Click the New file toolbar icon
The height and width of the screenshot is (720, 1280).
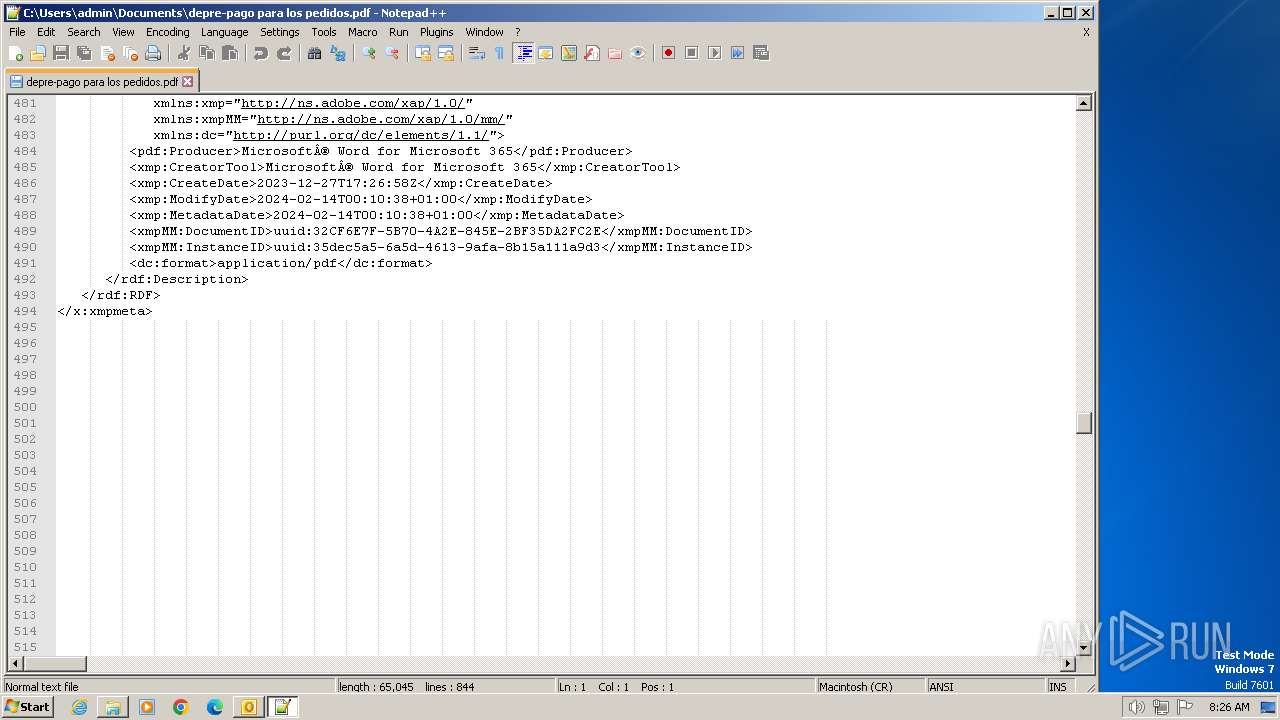(16, 53)
